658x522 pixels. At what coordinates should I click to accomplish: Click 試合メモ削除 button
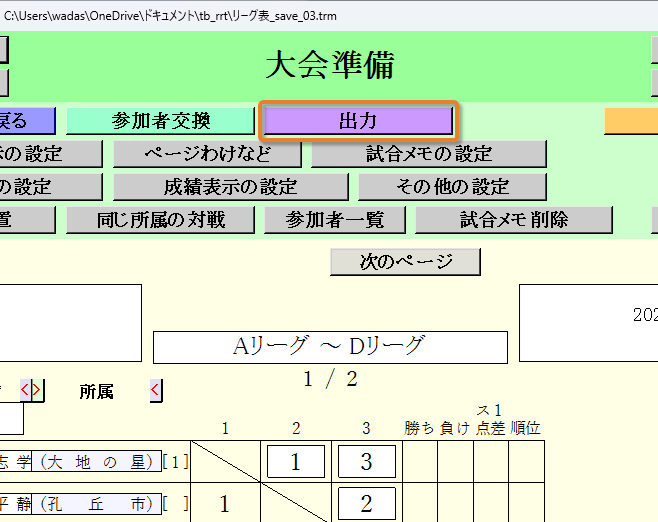pyautogui.click(x=514, y=219)
